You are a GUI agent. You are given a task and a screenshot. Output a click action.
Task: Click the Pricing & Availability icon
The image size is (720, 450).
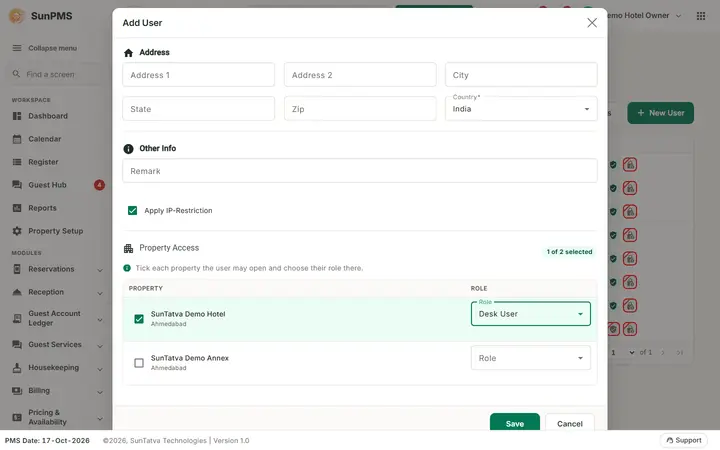click(17, 417)
